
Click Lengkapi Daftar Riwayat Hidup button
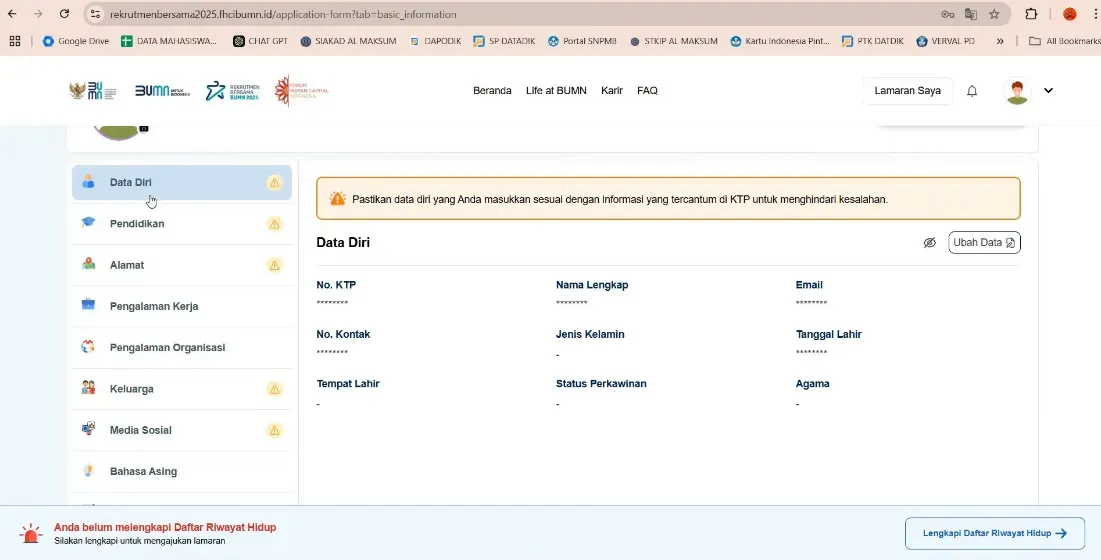(987, 533)
